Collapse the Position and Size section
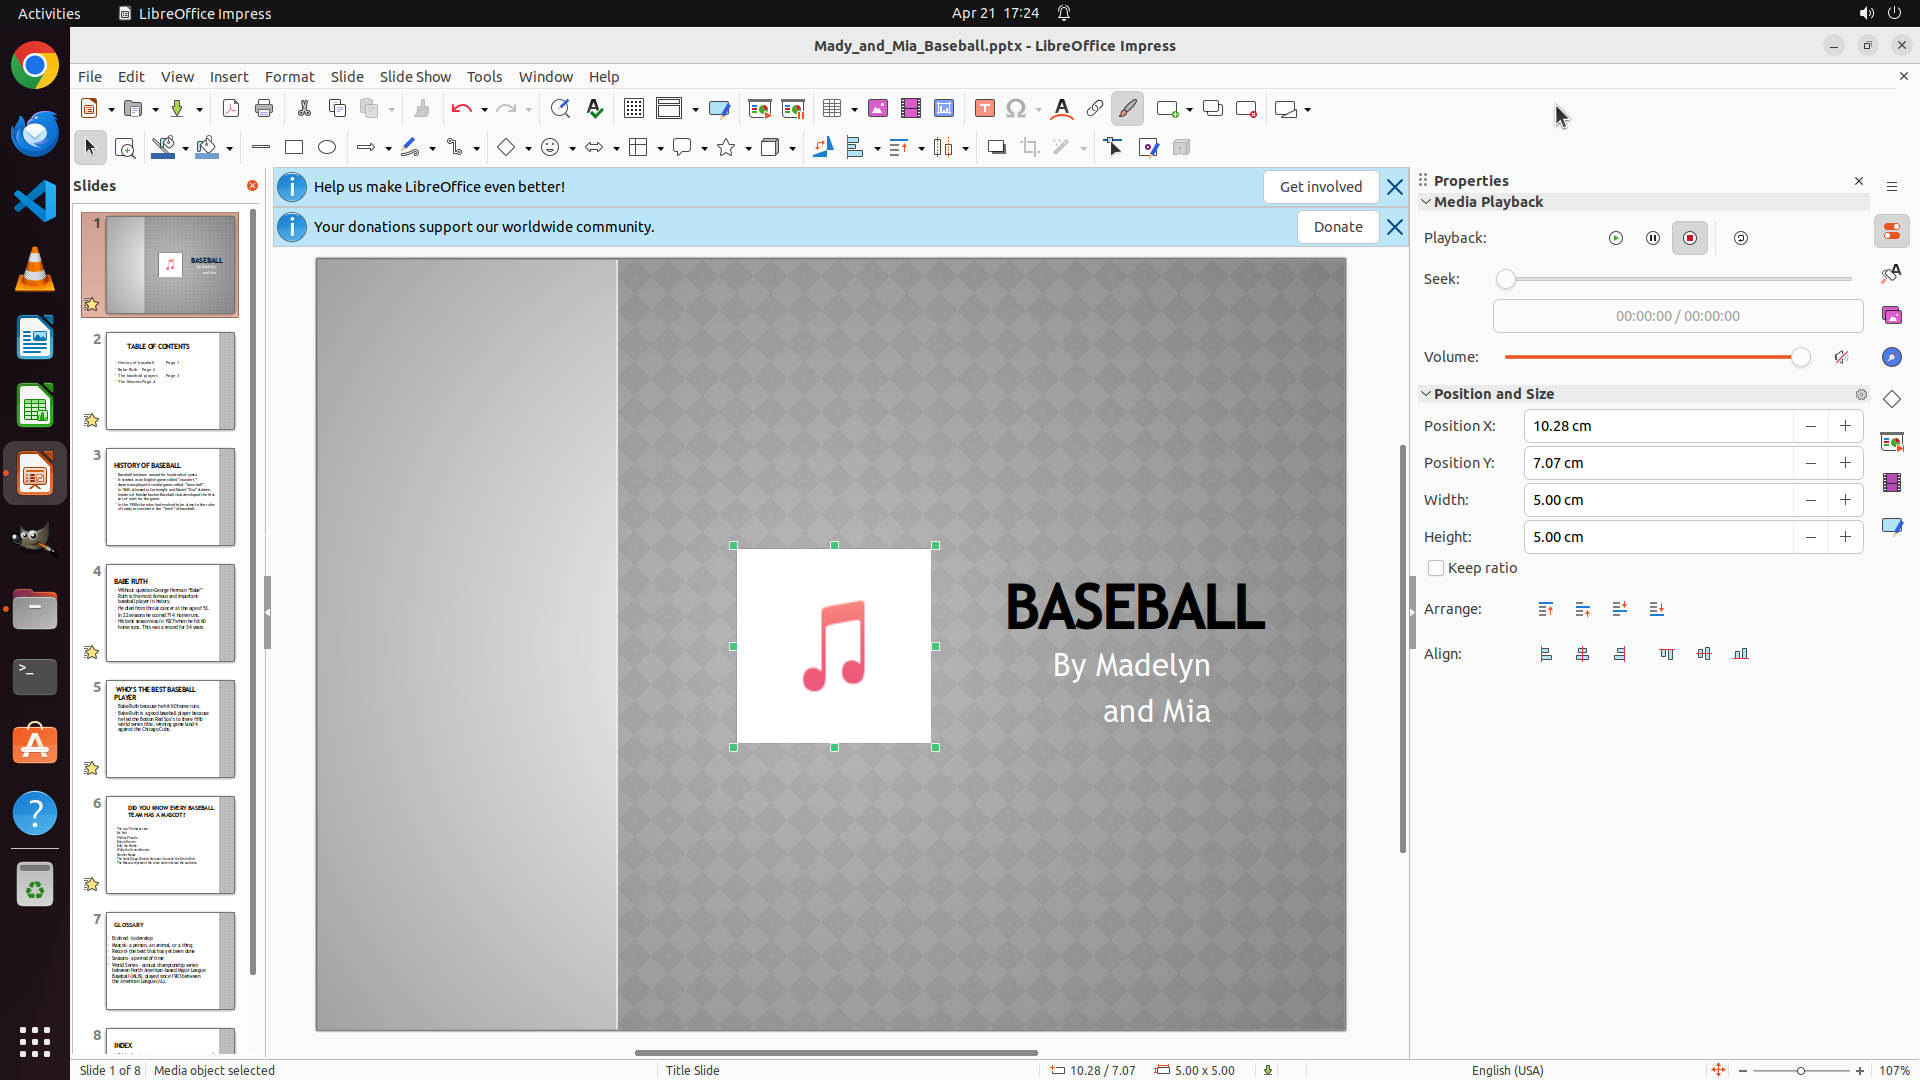The image size is (1920, 1080). point(1427,394)
